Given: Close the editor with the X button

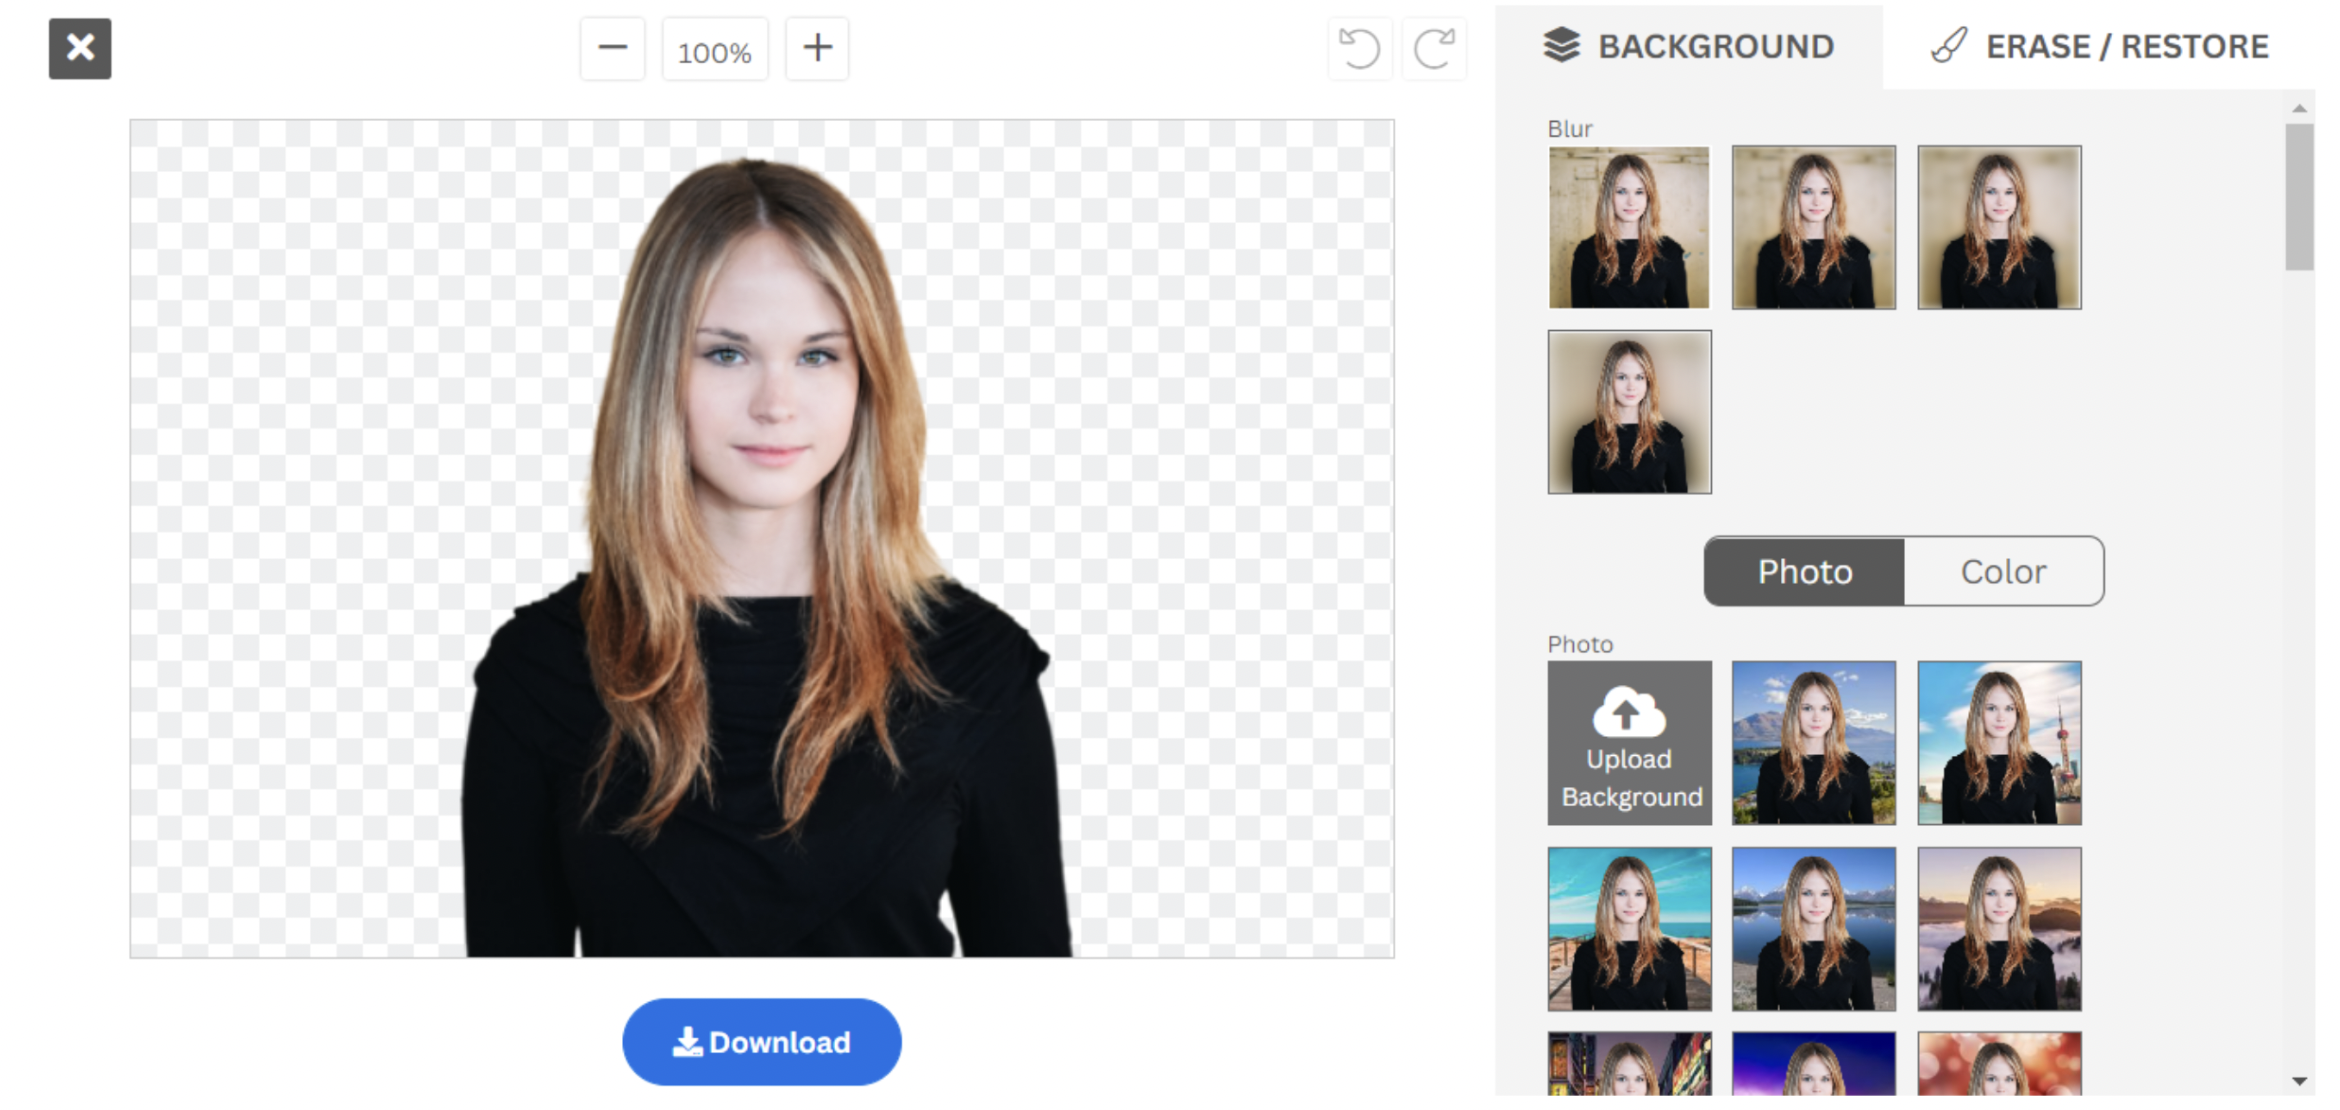Looking at the screenshot, I should tap(80, 48).
